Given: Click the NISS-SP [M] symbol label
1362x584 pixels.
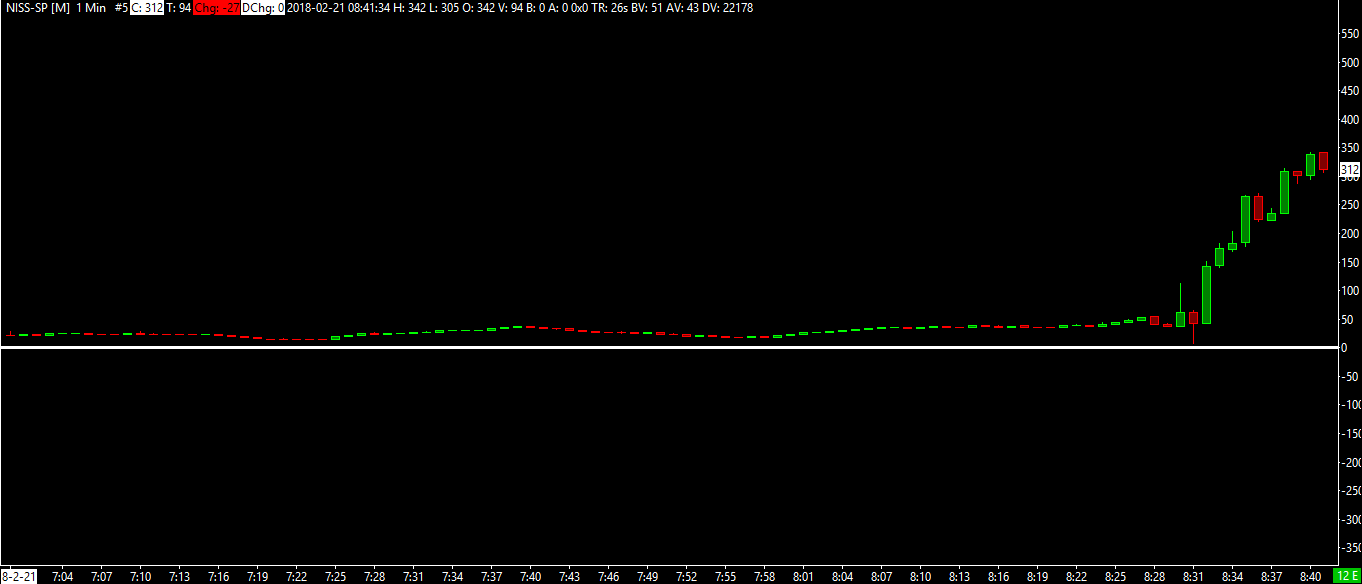Looking at the screenshot, I should pos(38,7).
